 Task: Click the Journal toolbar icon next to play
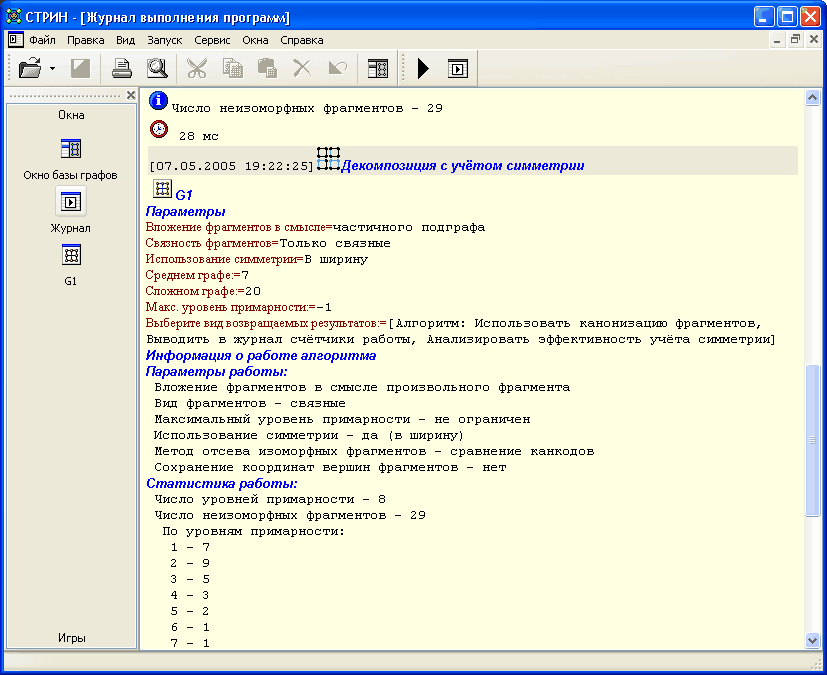458,69
